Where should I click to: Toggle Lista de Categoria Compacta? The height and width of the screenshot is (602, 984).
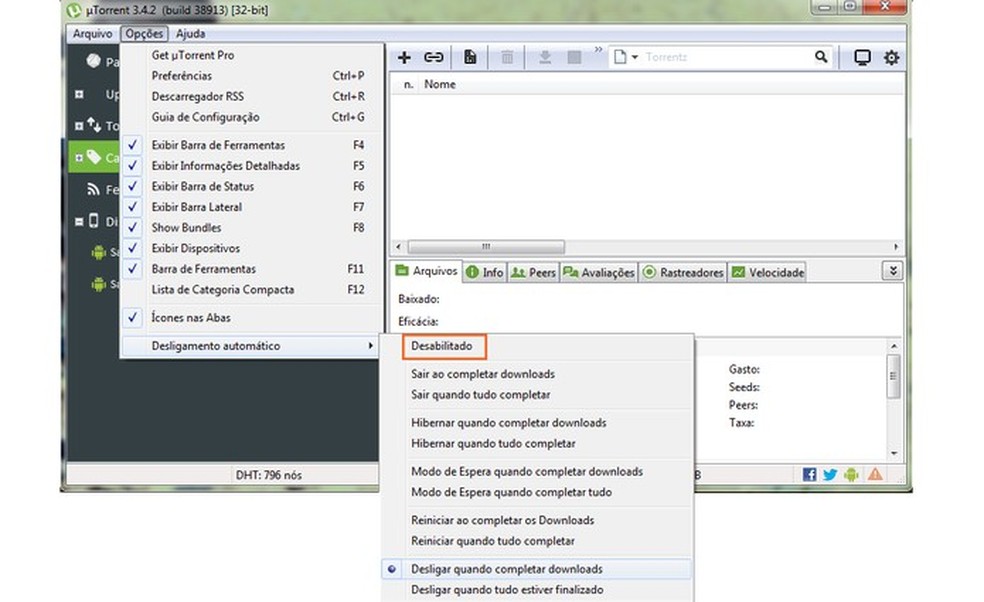(251, 290)
